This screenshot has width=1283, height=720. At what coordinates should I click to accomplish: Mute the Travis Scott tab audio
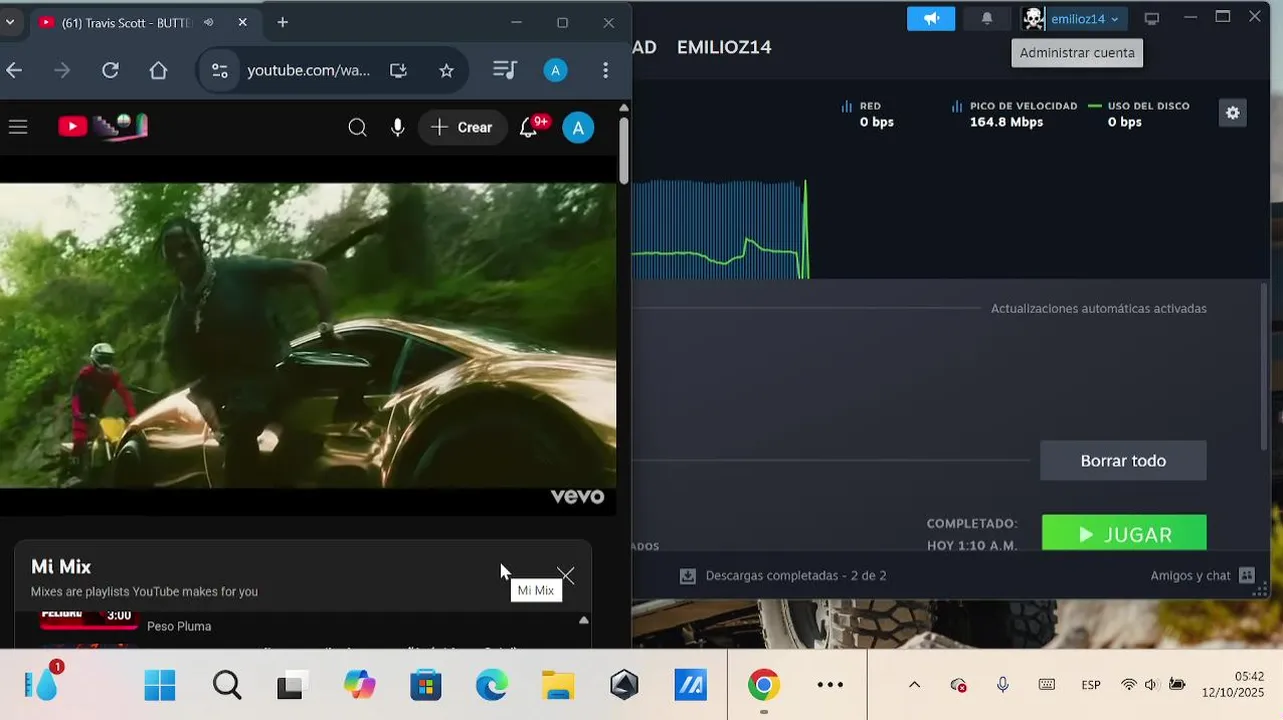click(x=209, y=22)
